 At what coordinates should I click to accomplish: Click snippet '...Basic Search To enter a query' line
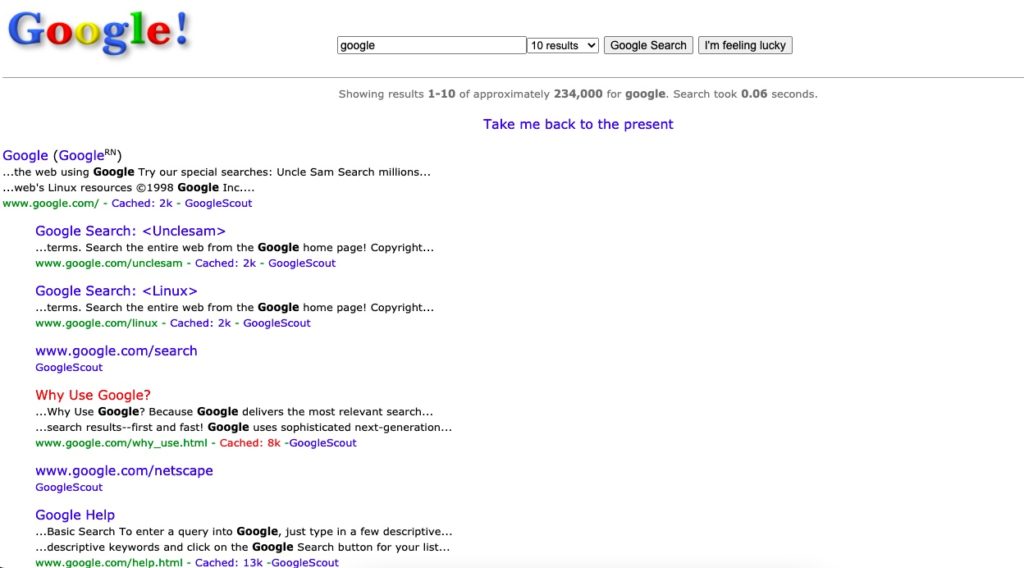244,531
